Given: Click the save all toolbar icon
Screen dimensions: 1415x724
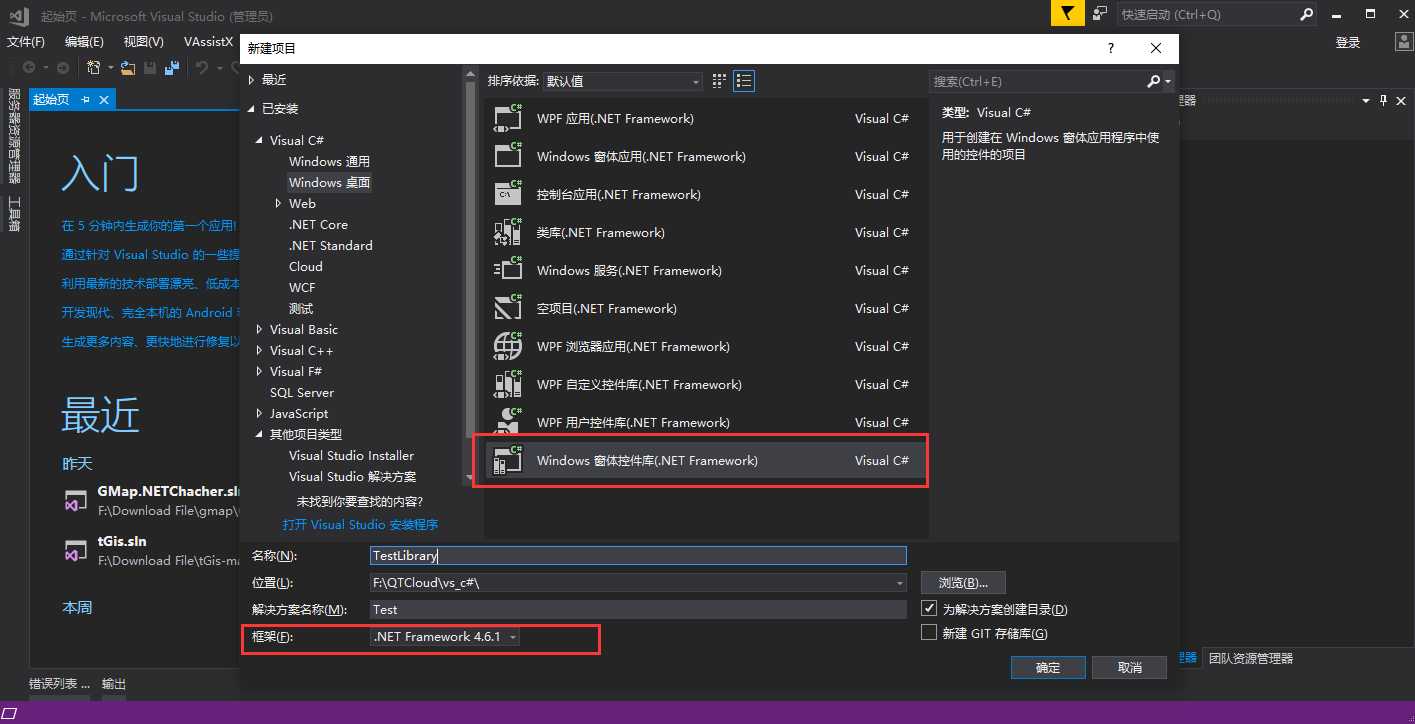Looking at the screenshot, I should click(172, 67).
